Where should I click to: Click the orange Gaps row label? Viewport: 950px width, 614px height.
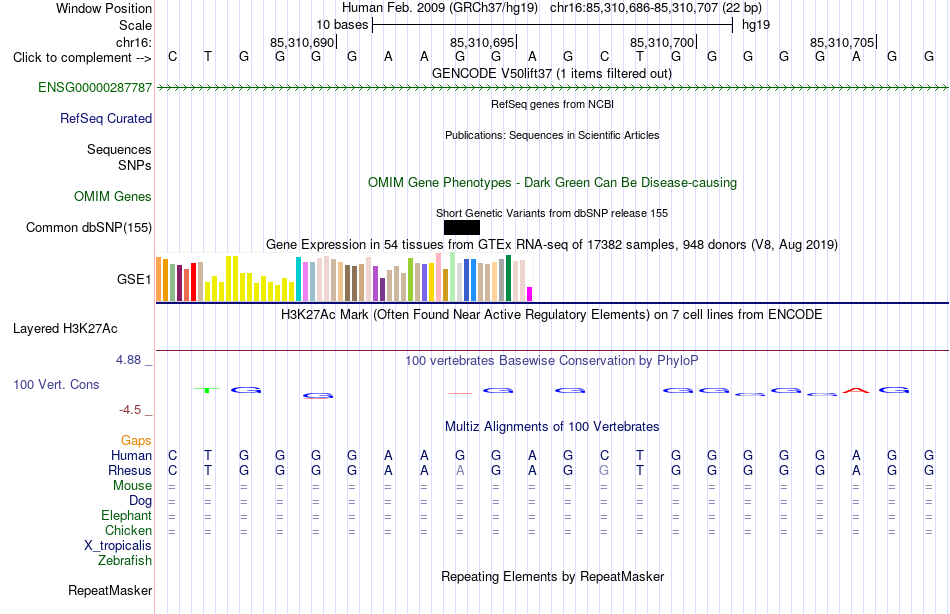pos(136,441)
